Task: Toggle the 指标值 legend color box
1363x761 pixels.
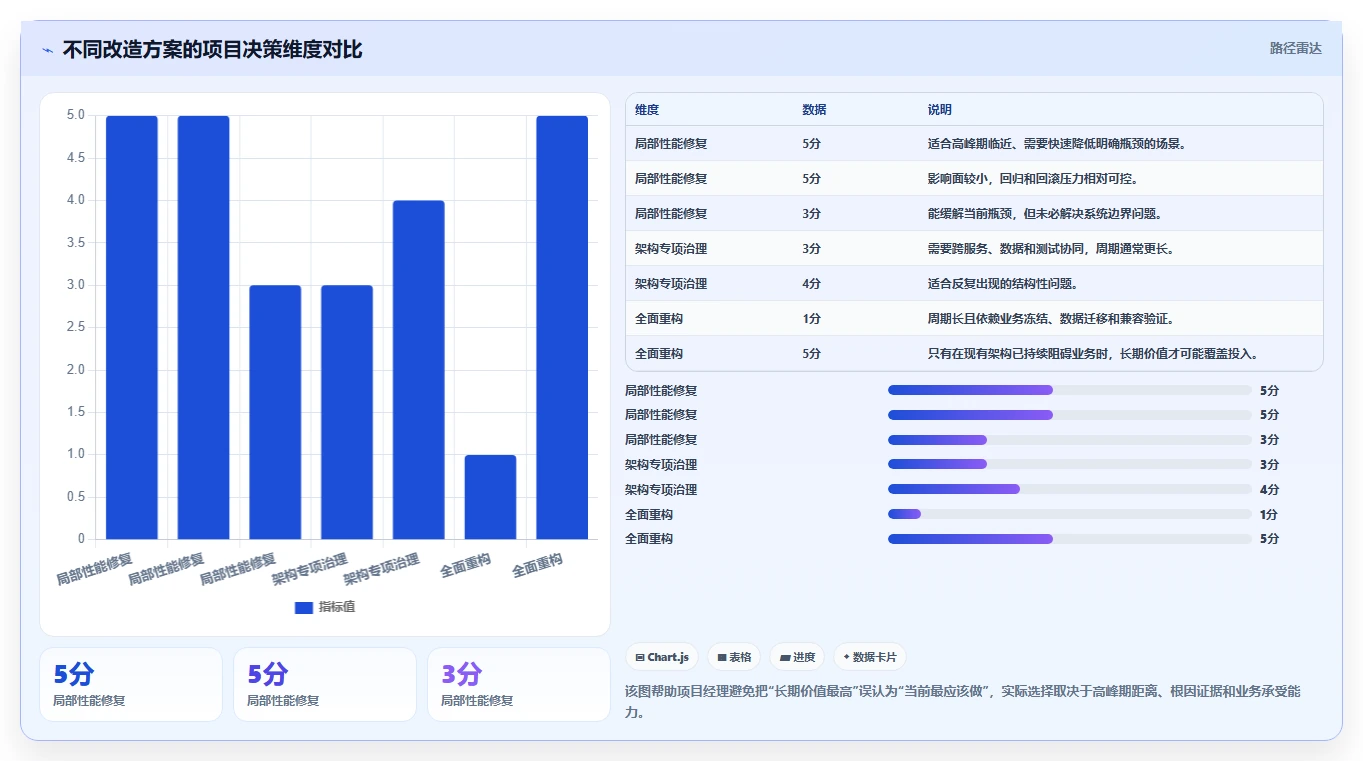Action: [304, 607]
